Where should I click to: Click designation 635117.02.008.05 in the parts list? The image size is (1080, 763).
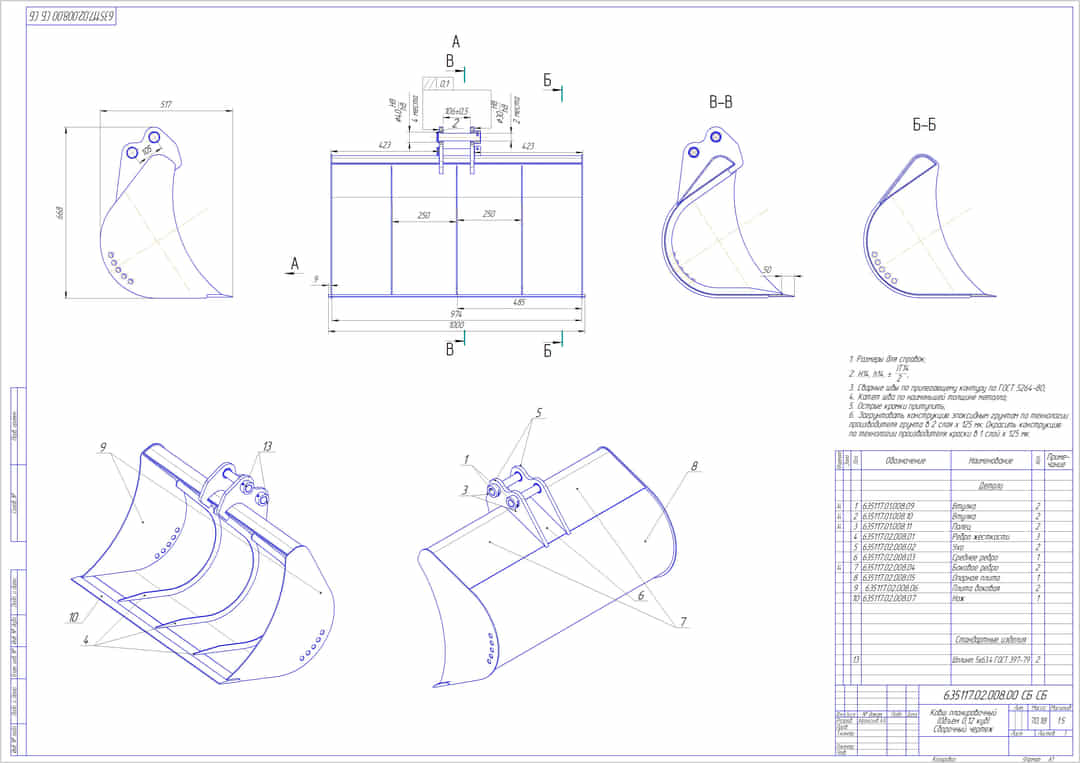coord(889,578)
